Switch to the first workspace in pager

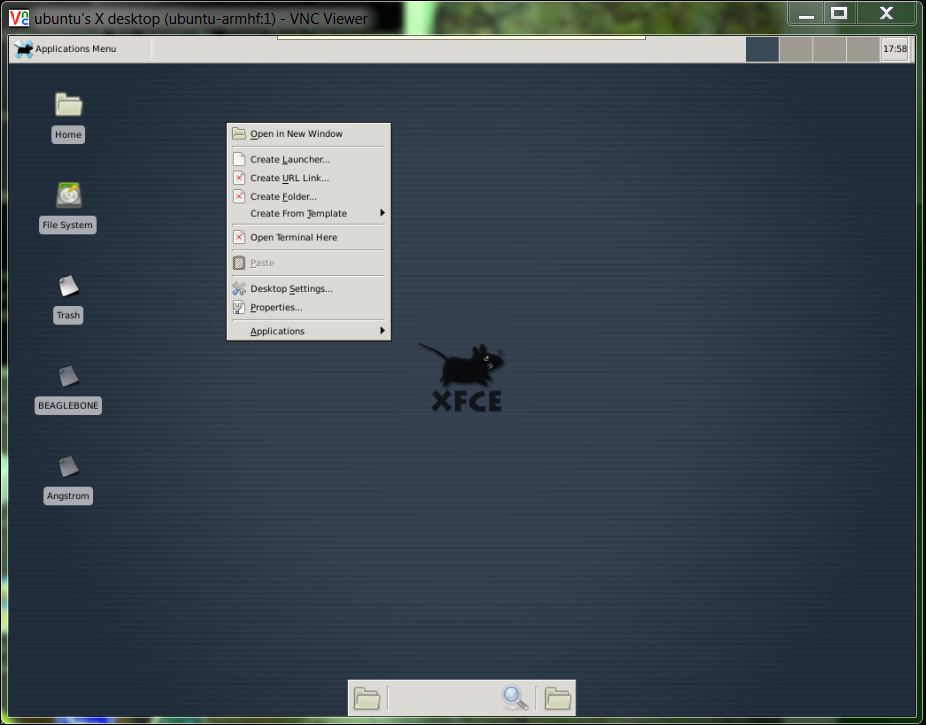pyautogui.click(x=762, y=50)
